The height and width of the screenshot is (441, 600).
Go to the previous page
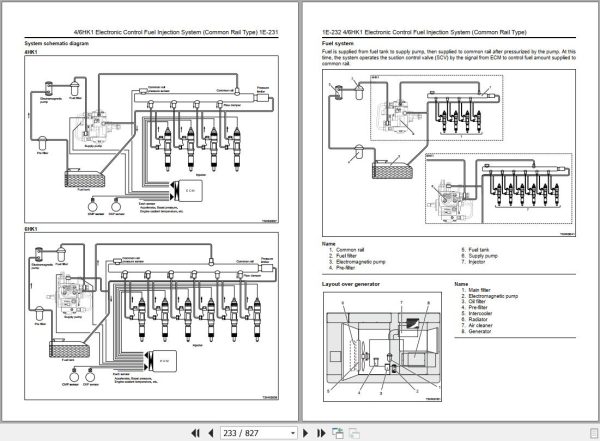pyautogui.click(x=211, y=433)
